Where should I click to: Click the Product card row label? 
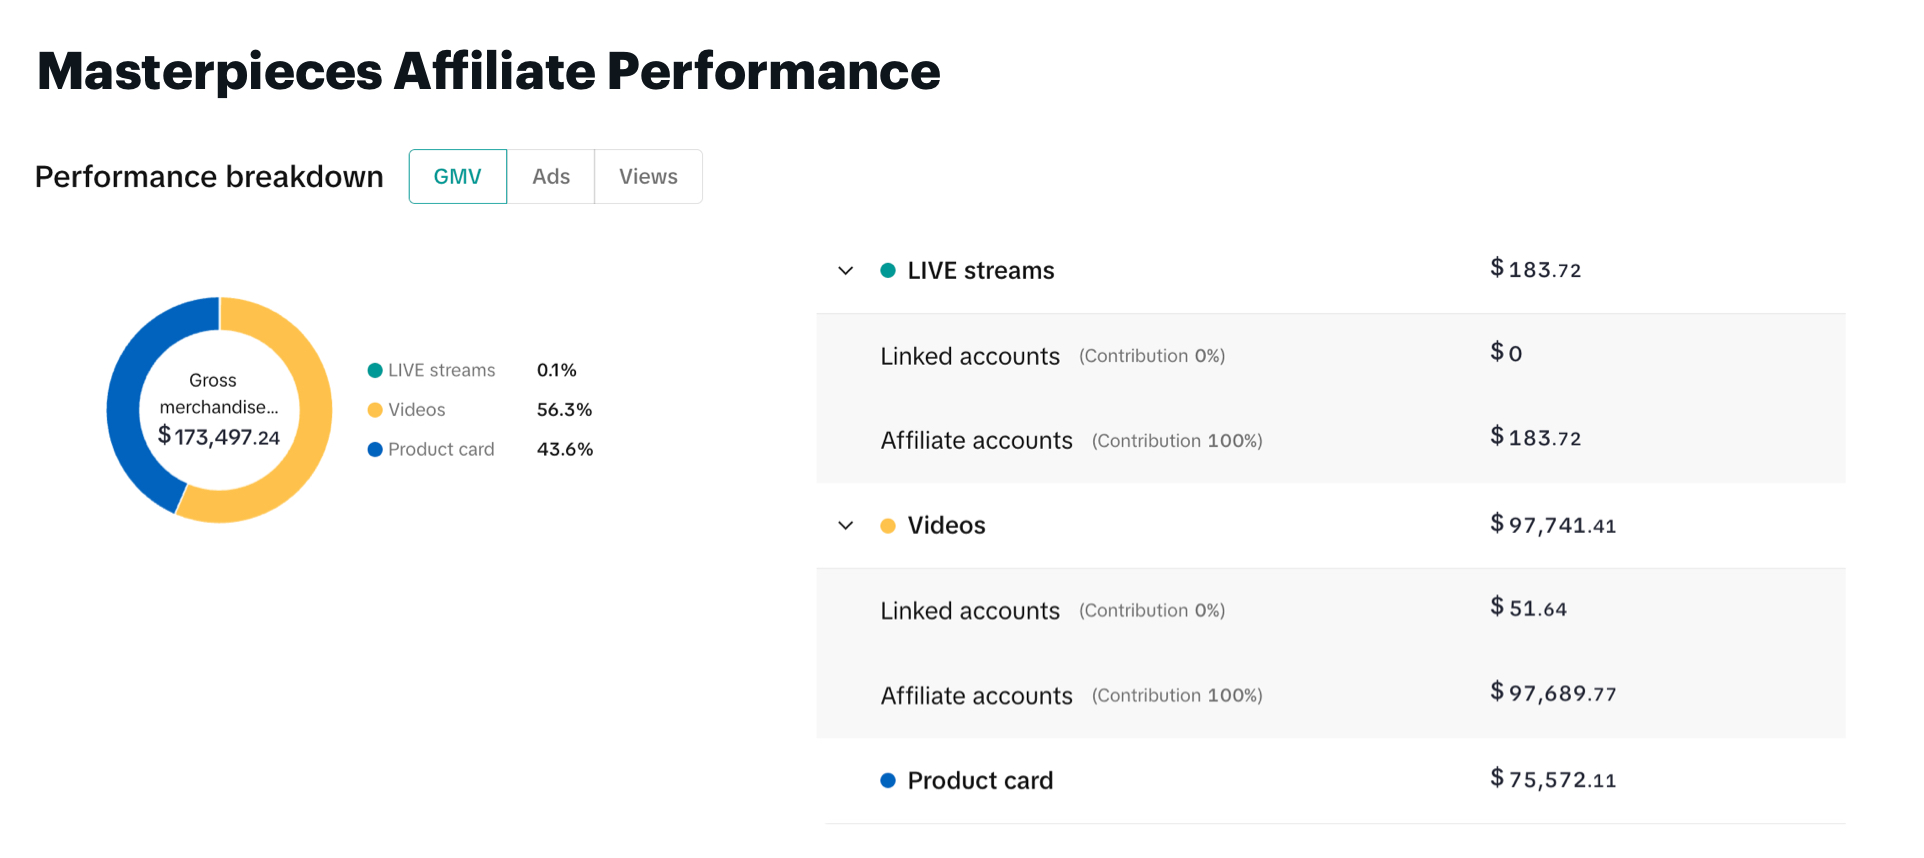click(x=980, y=781)
